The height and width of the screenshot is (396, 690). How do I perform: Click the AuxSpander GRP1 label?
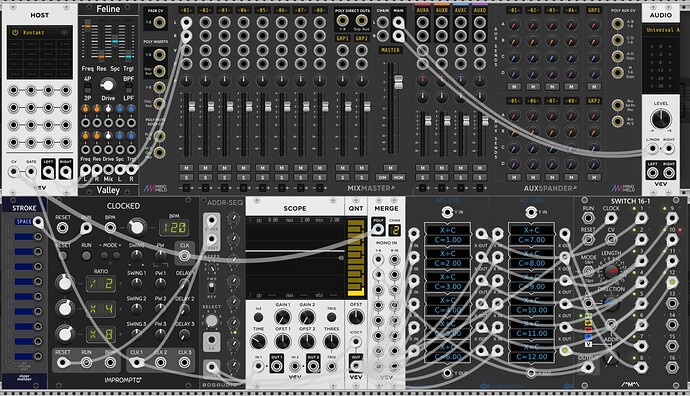pos(594,10)
